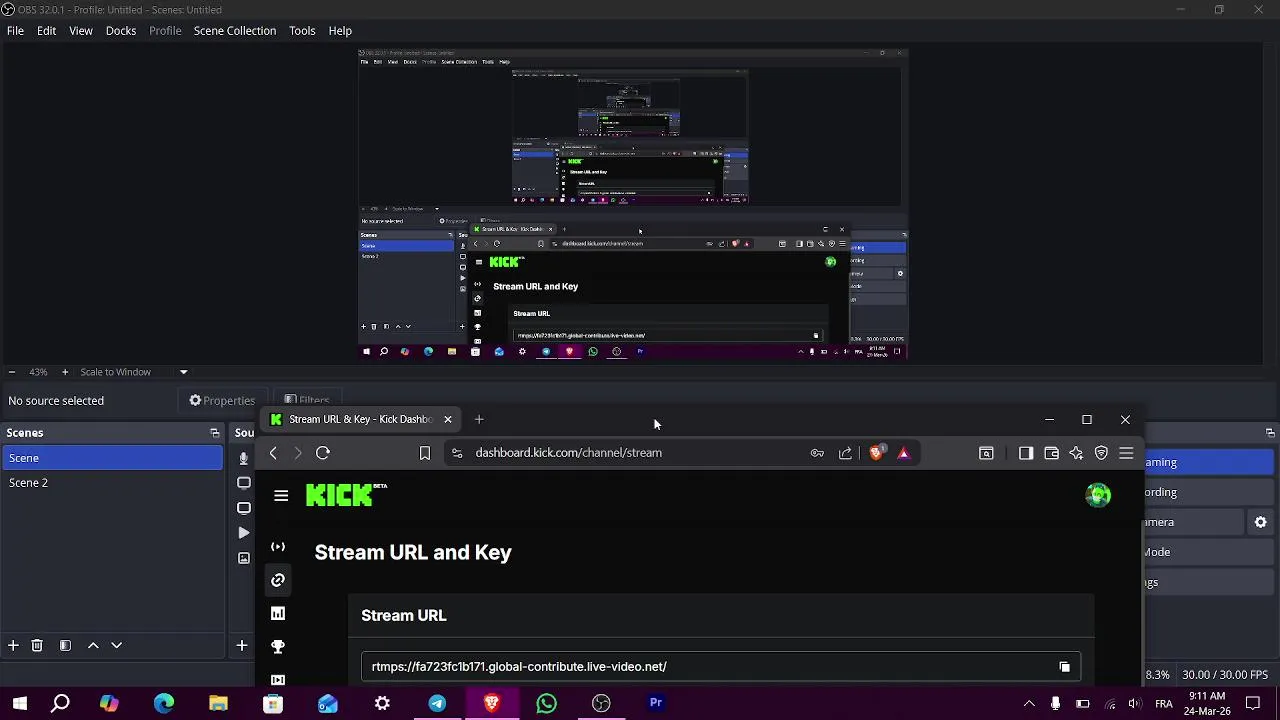Open Telegram from the taskbar
Viewport: 1280px width, 720px height.
click(437, 703)
